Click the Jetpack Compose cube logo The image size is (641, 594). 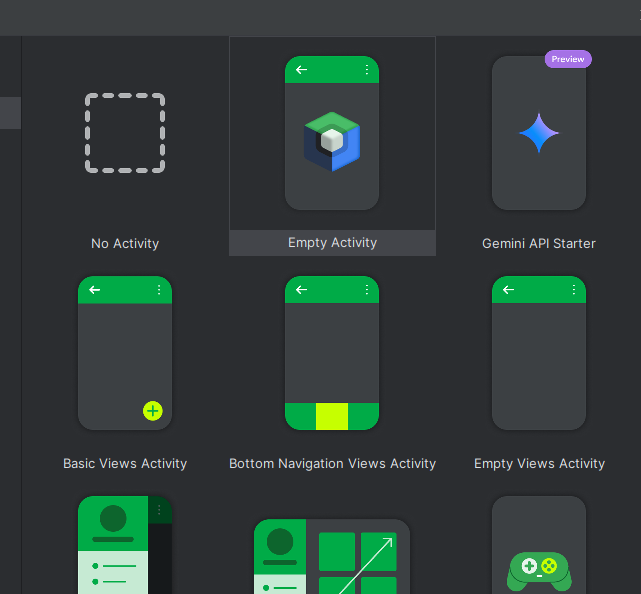tap(332, 142)
